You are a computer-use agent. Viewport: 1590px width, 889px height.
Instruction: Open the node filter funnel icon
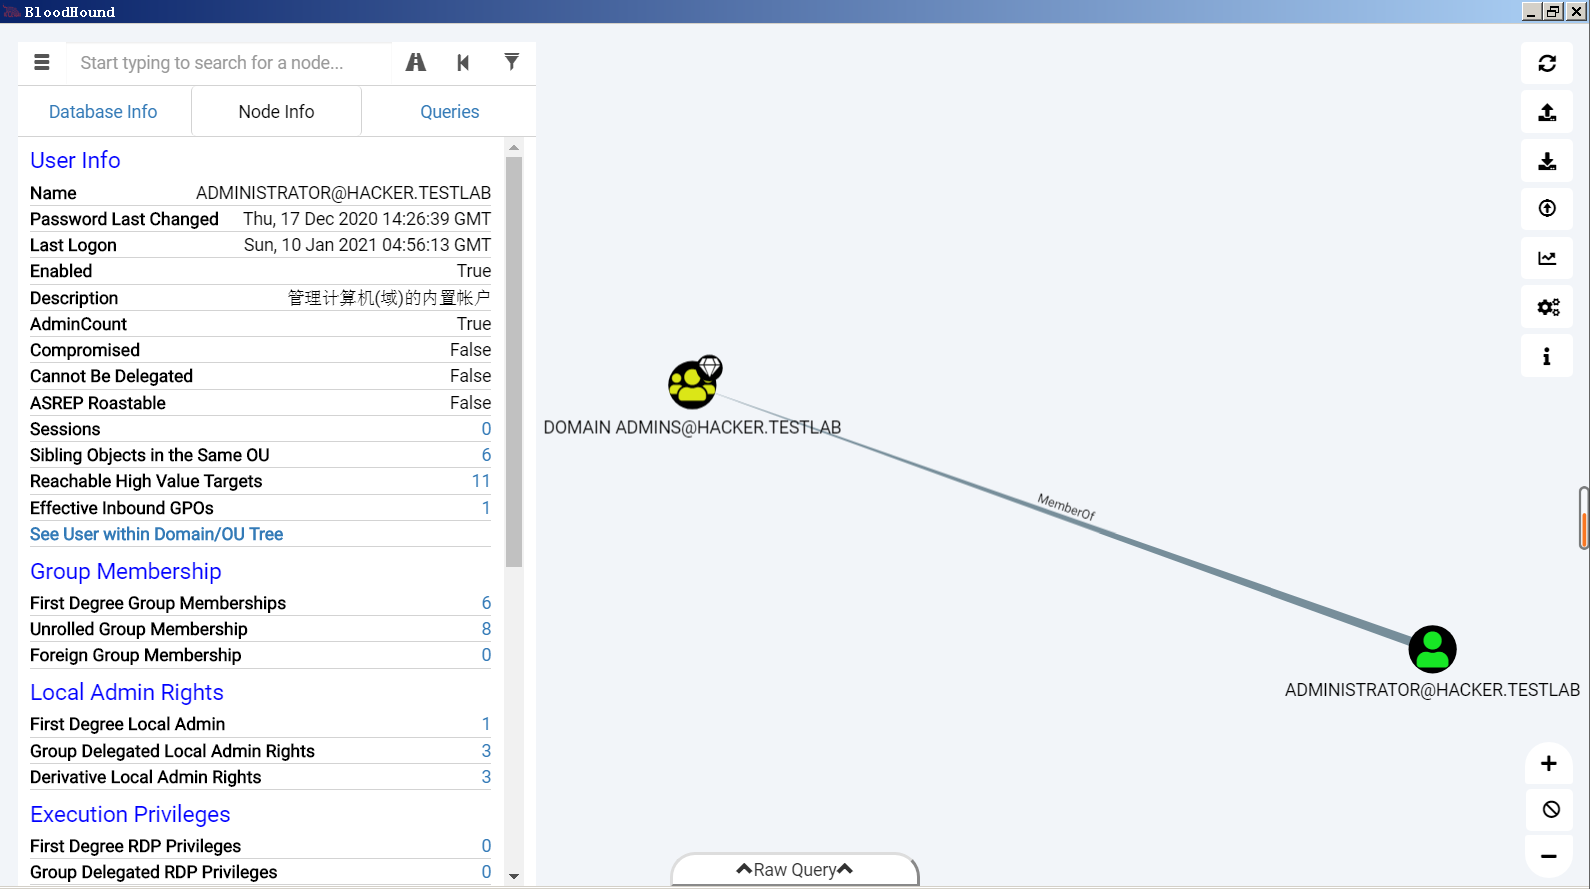coord(511,62)
